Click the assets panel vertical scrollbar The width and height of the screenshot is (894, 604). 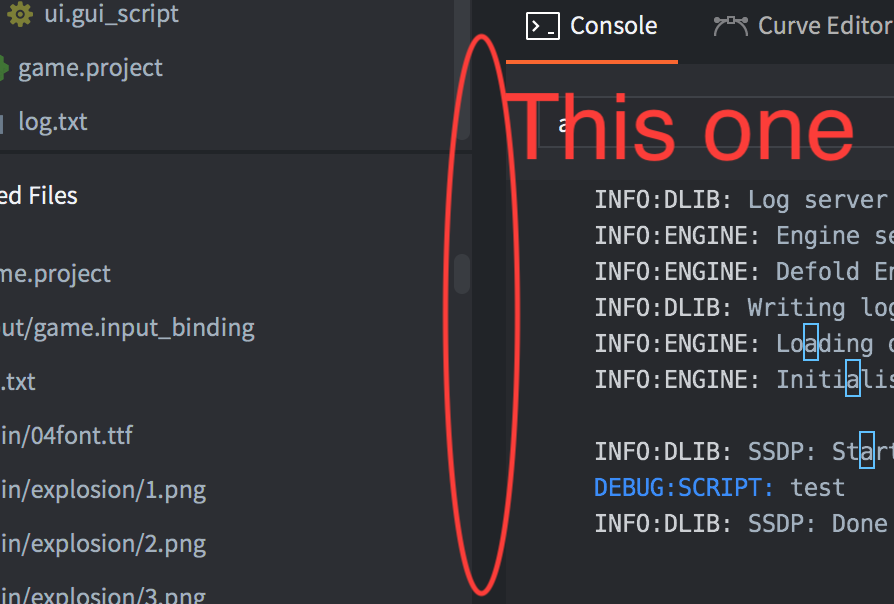click(x=463, y=70)
